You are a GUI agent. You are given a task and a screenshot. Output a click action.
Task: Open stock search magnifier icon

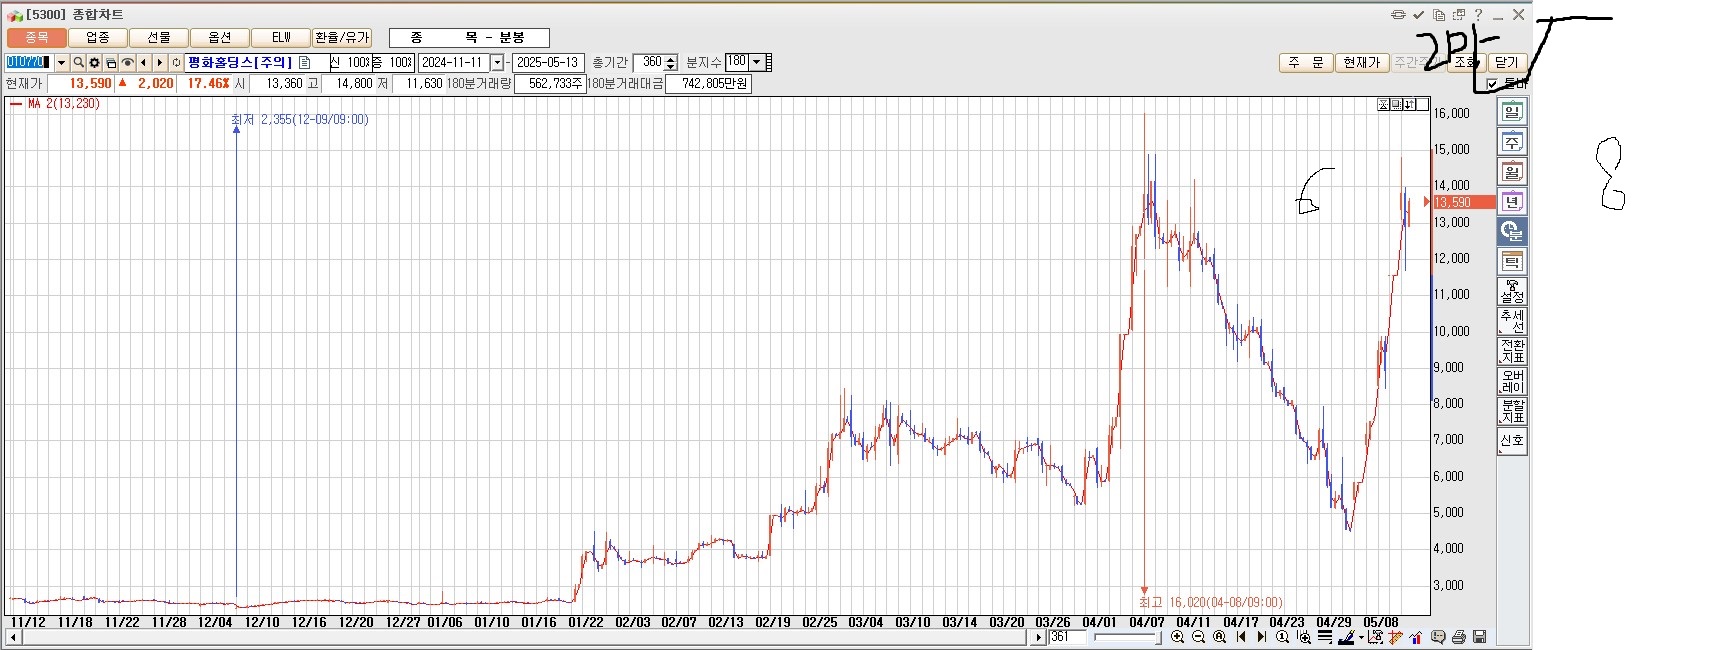pyautogui.click(x=78, y=62)
